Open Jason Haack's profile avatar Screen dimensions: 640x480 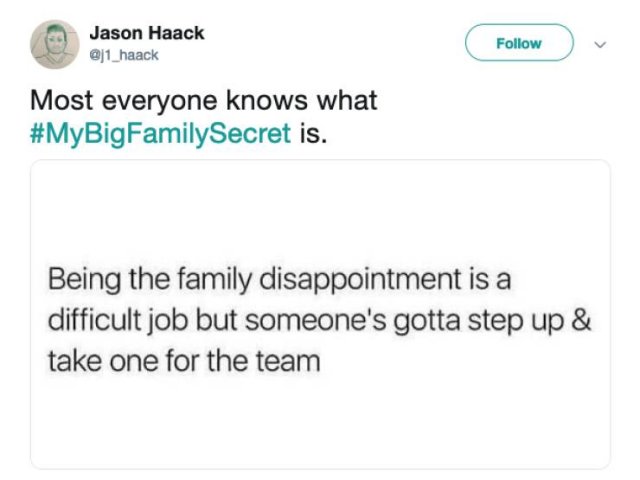55,44
